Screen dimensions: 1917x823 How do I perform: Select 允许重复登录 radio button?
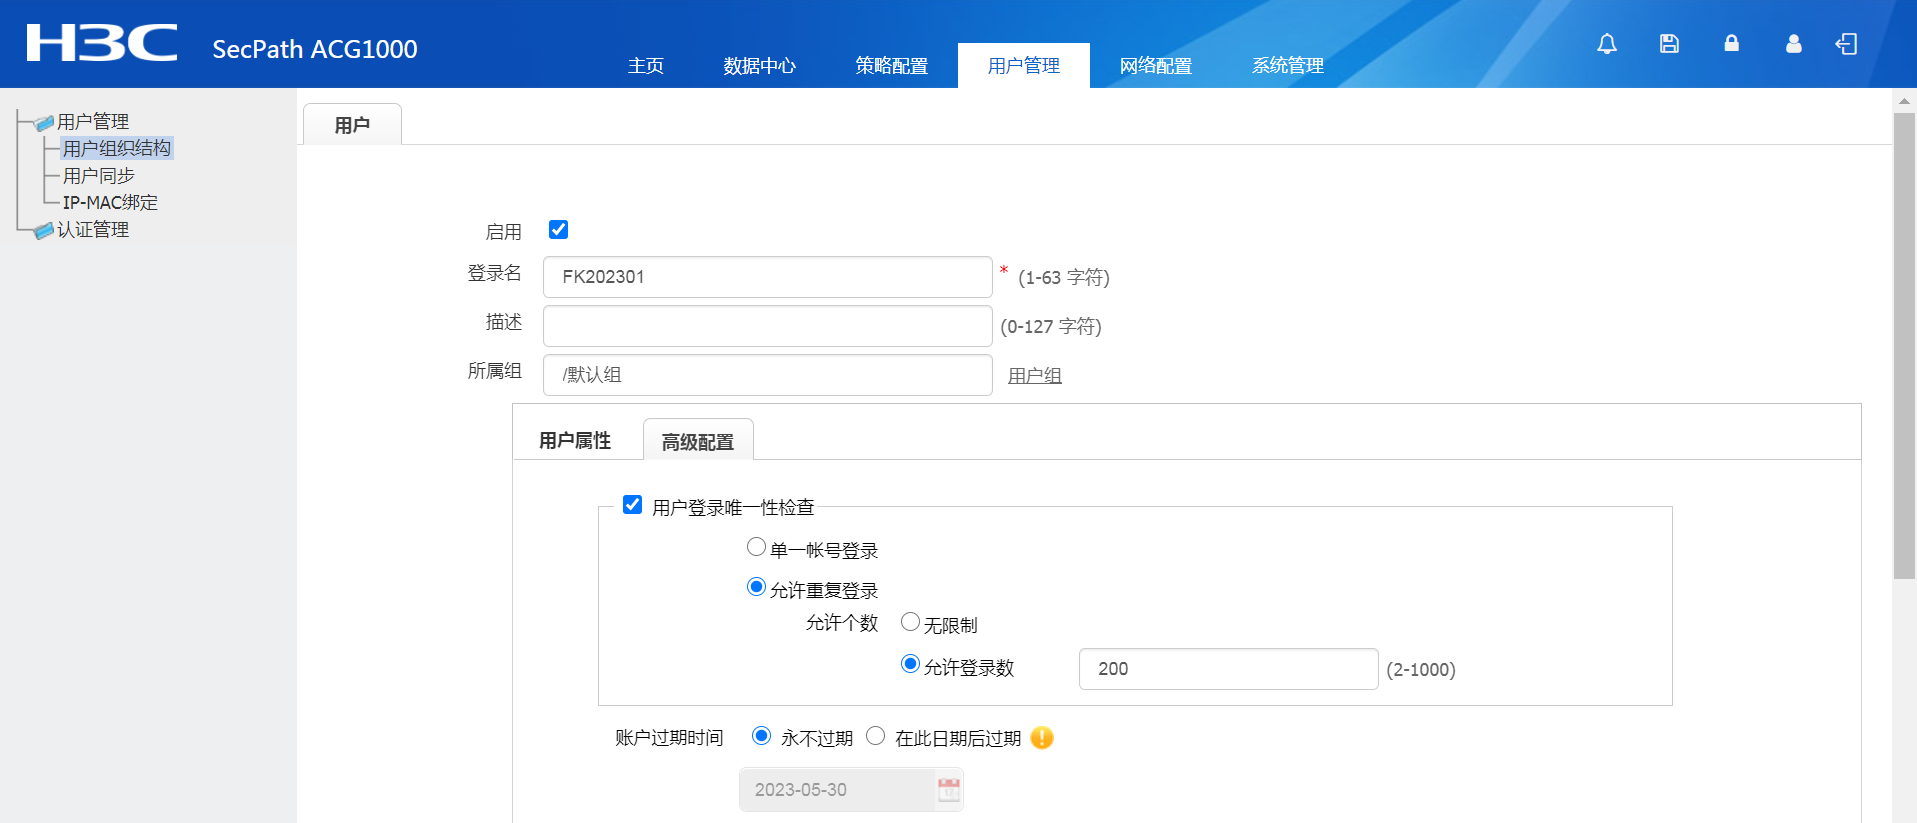click(756, 587)
